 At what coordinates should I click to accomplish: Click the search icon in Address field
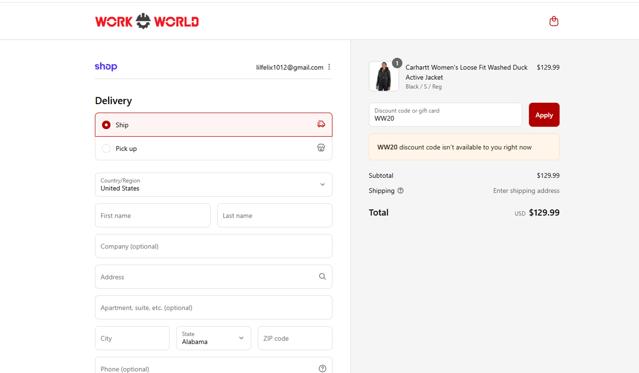[x=322, y=276]
